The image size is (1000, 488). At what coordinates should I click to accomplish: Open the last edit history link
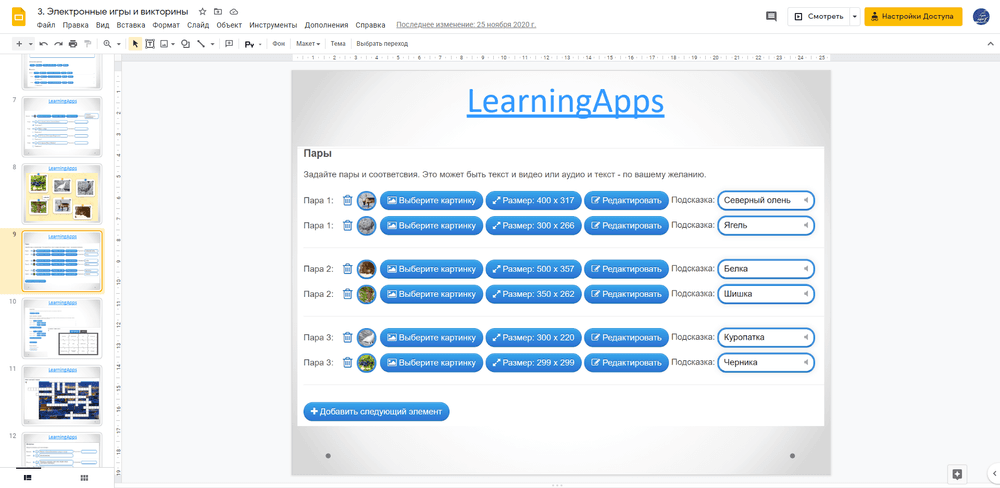pyautogui.click(x=466, y=26)
